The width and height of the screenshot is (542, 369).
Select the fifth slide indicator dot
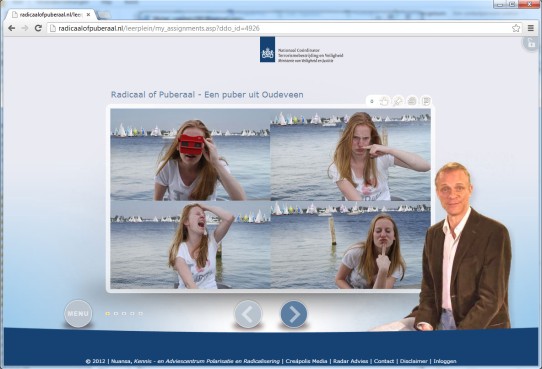(x=140, y=314)
